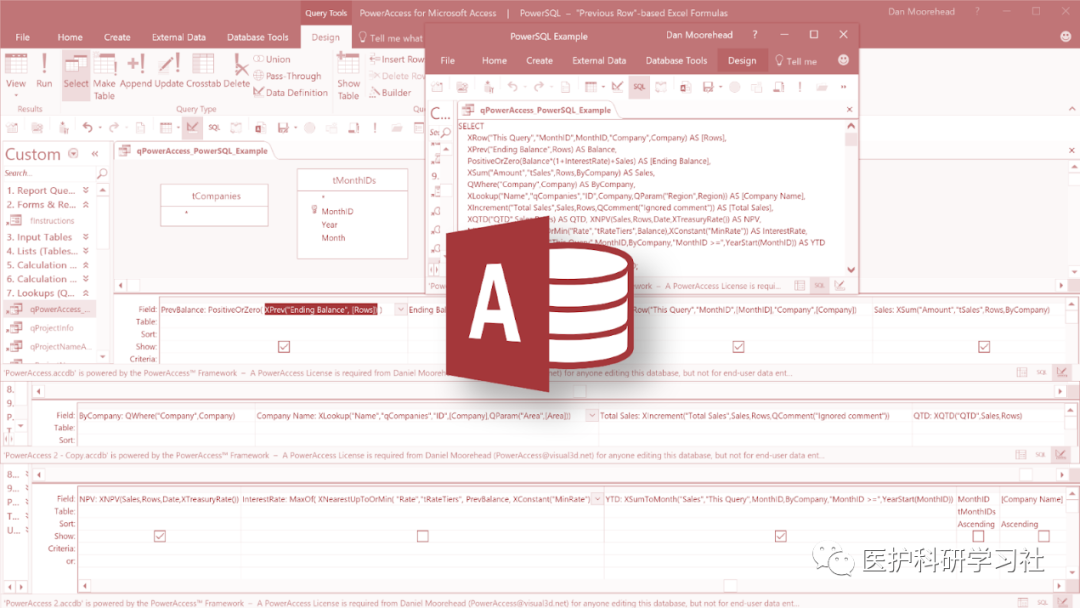1080x608 pixels.
Task: Collapse navigation pane with double chevron
Action: pyautogui.click(x=95, y=154)
